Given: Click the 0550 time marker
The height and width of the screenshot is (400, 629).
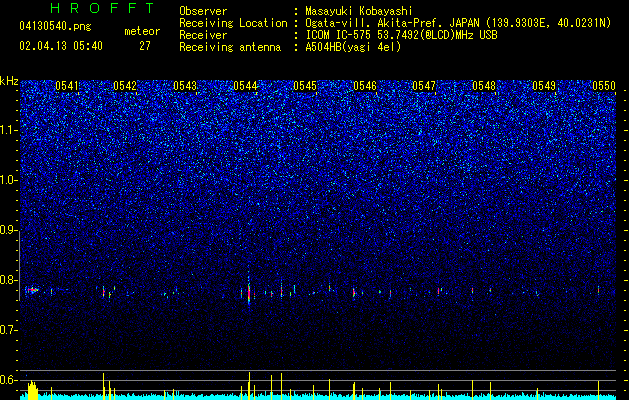Looking at the screenshot, I should (604, 86).
